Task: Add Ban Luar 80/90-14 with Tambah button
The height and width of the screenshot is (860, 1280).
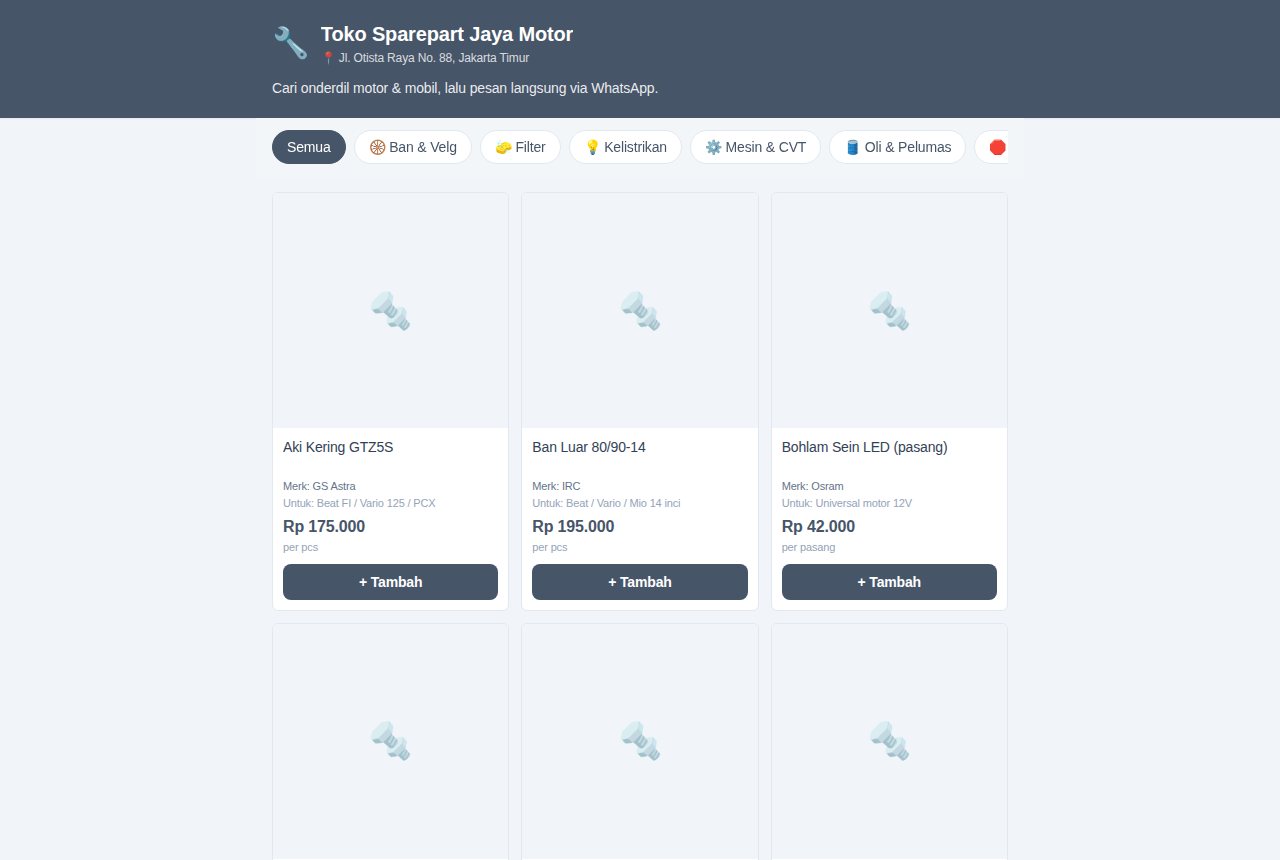Action: 640,582
